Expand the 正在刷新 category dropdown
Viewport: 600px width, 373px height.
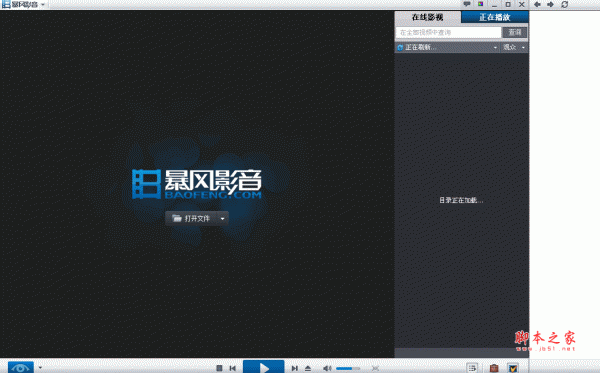click(495, 47)
